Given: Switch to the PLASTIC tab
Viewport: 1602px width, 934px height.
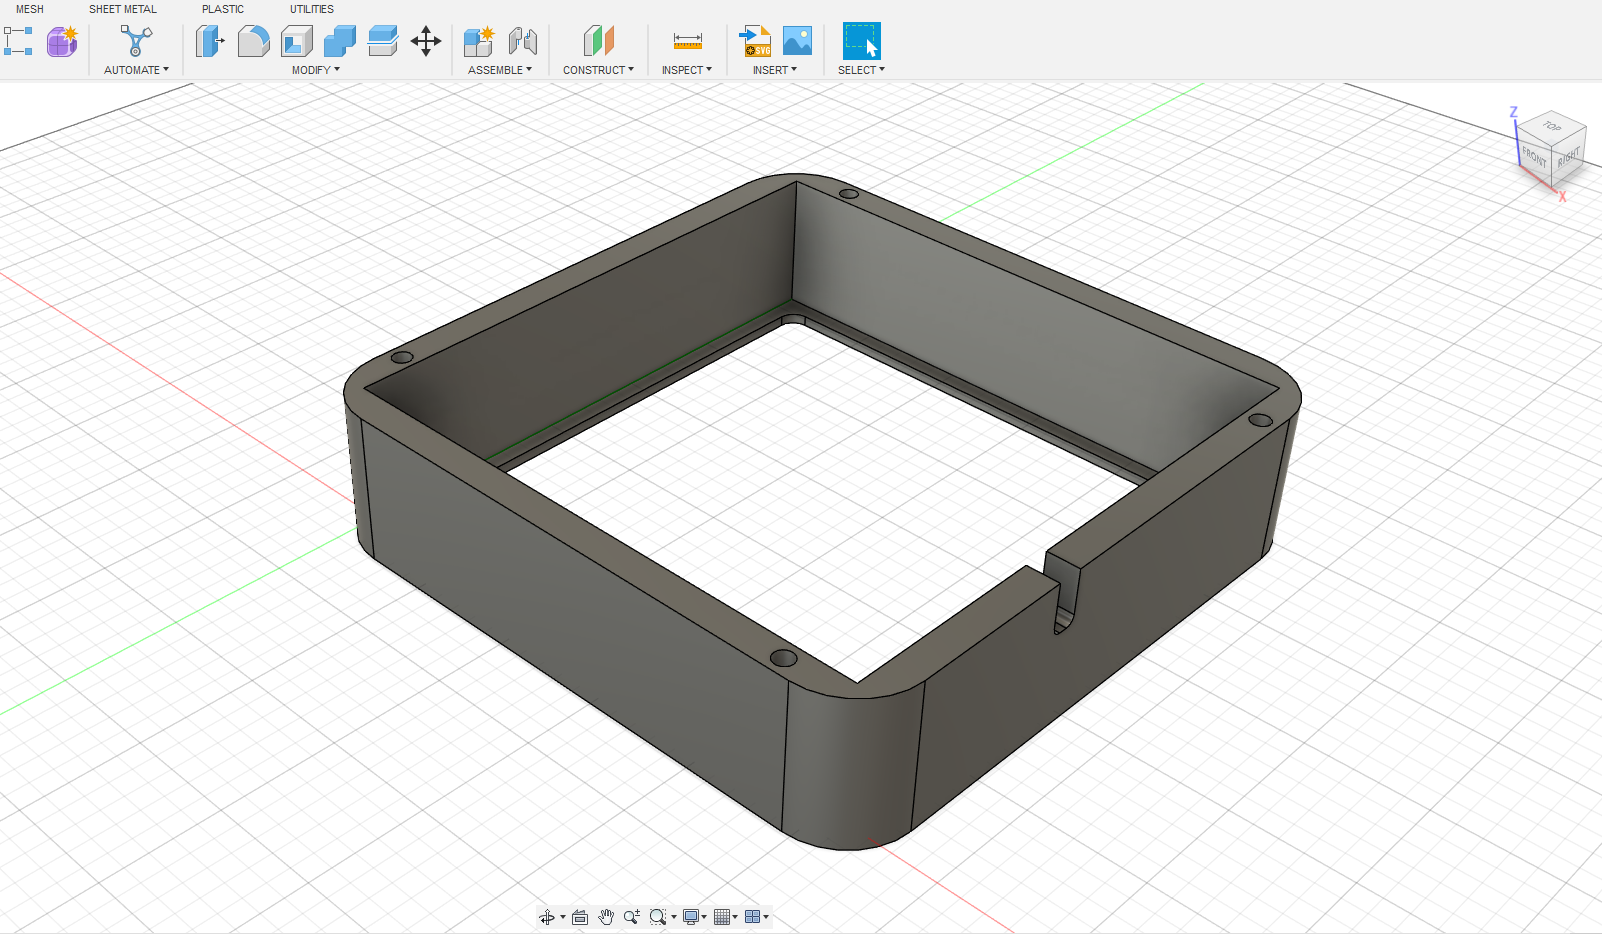Looking at the screenshot, I should [223, 9].
